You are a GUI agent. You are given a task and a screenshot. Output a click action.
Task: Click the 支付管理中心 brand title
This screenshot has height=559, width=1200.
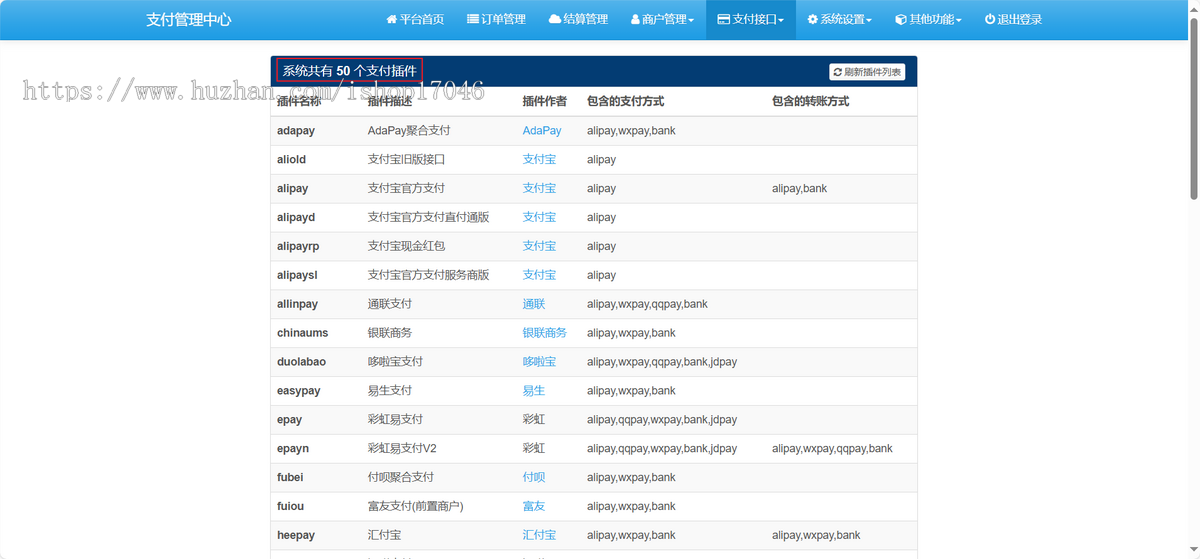click(188, 20)
